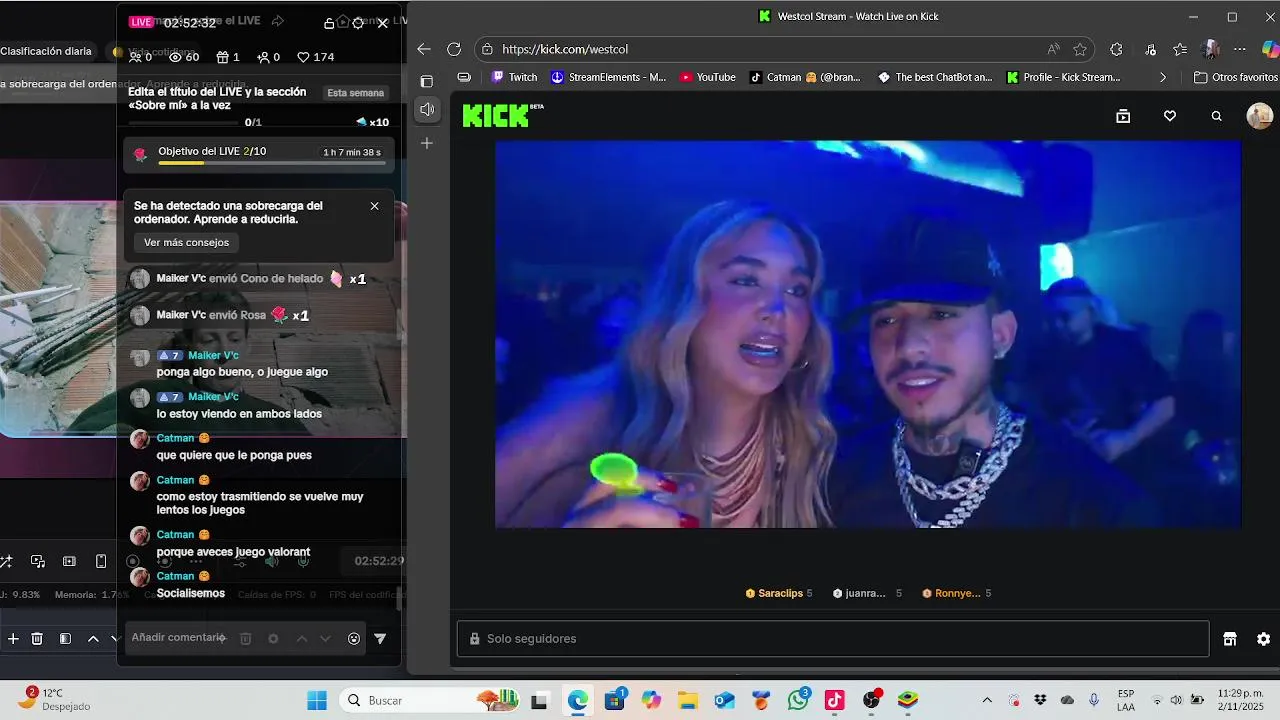Click the KICK logo
Viewport: 1280px width, 720px height.
(x=502, y=115)
